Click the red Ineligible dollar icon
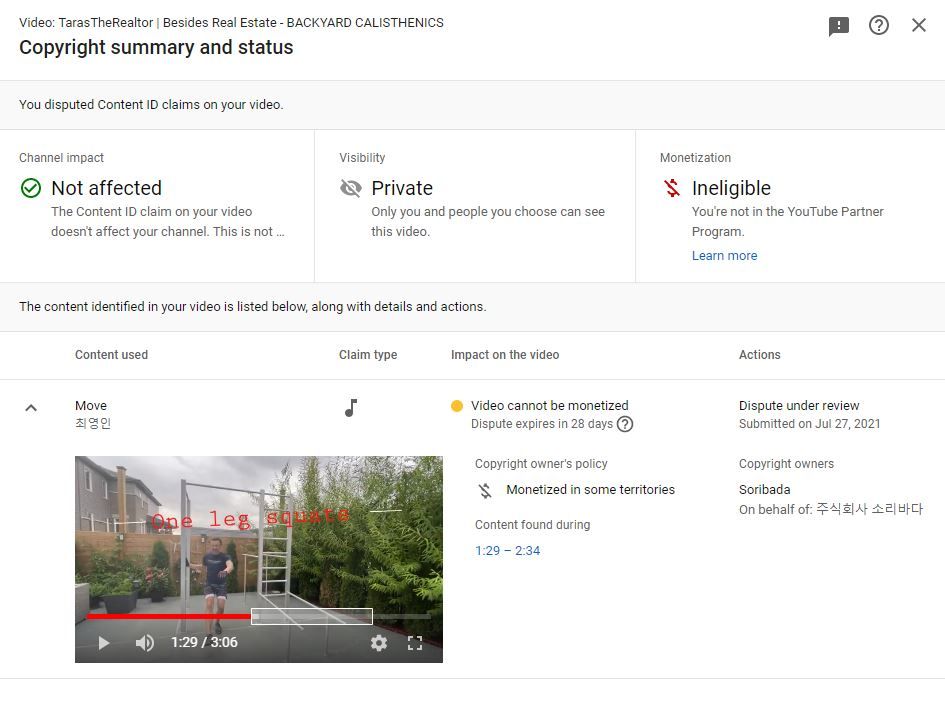 (x=672, y=188)
